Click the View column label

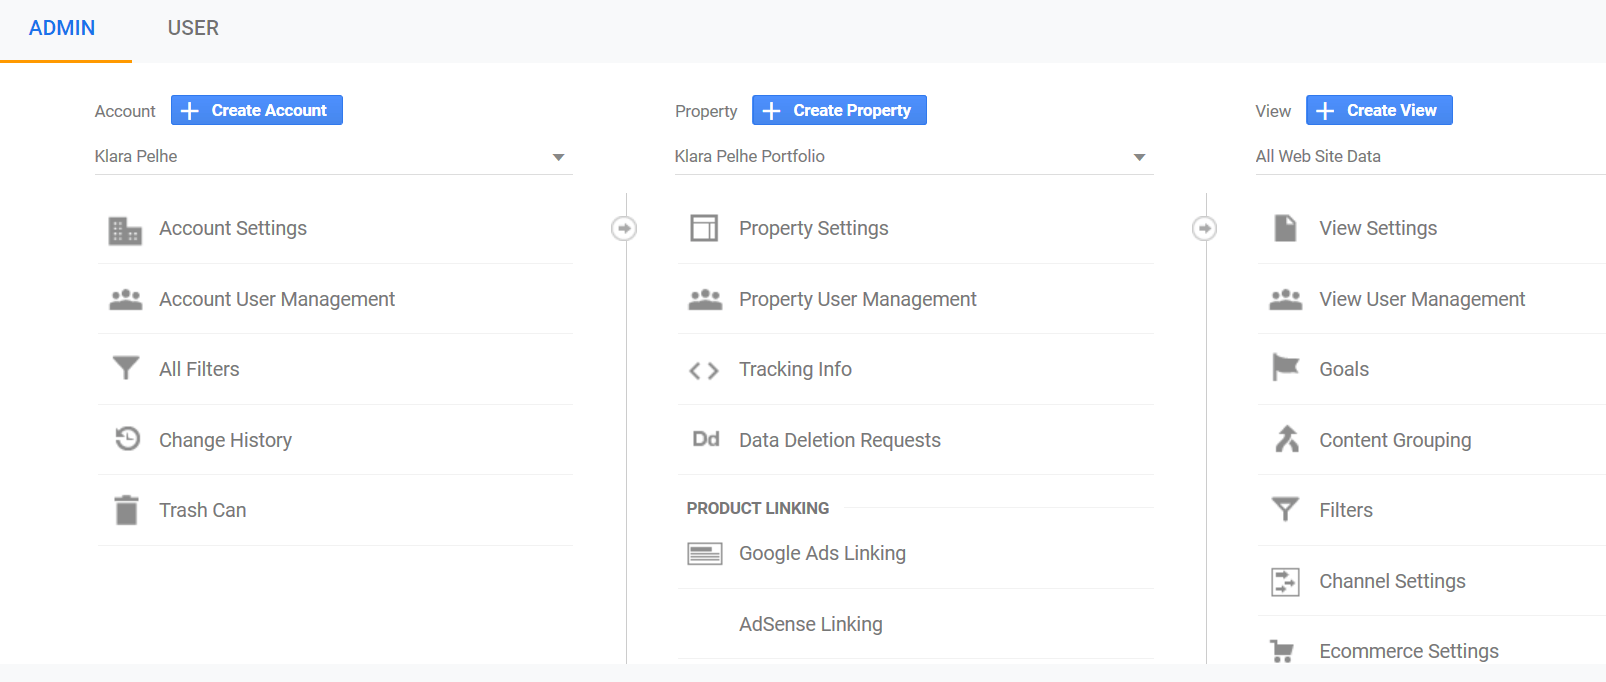click(1273, 111)
